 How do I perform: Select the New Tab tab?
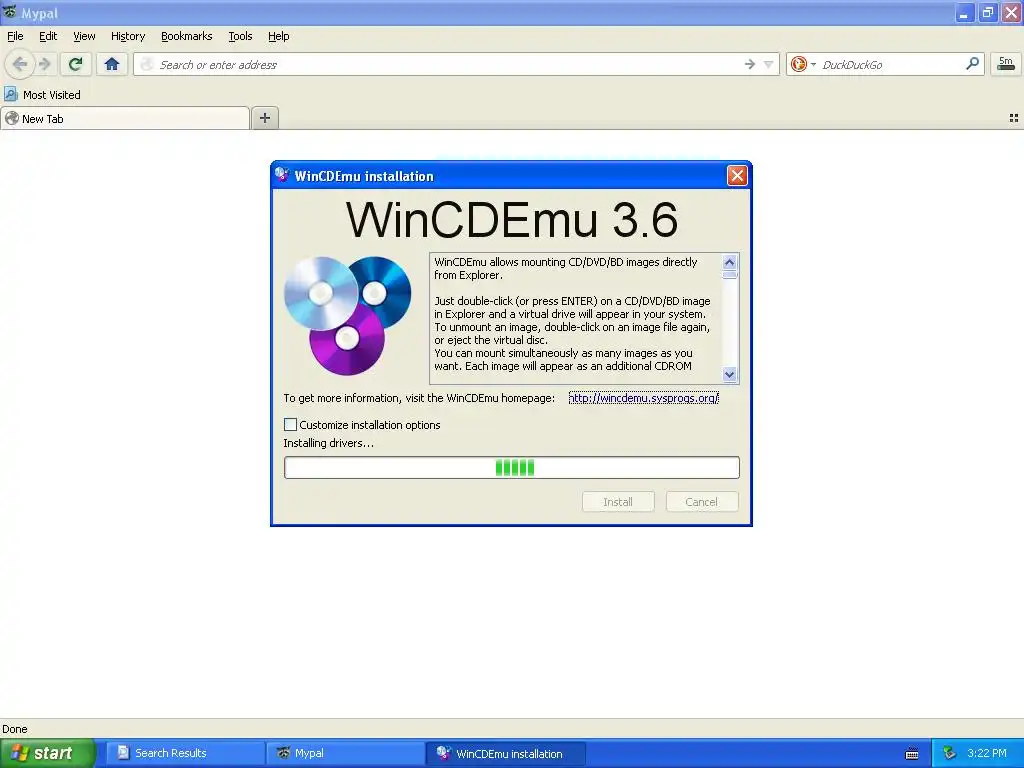point(125,118)
